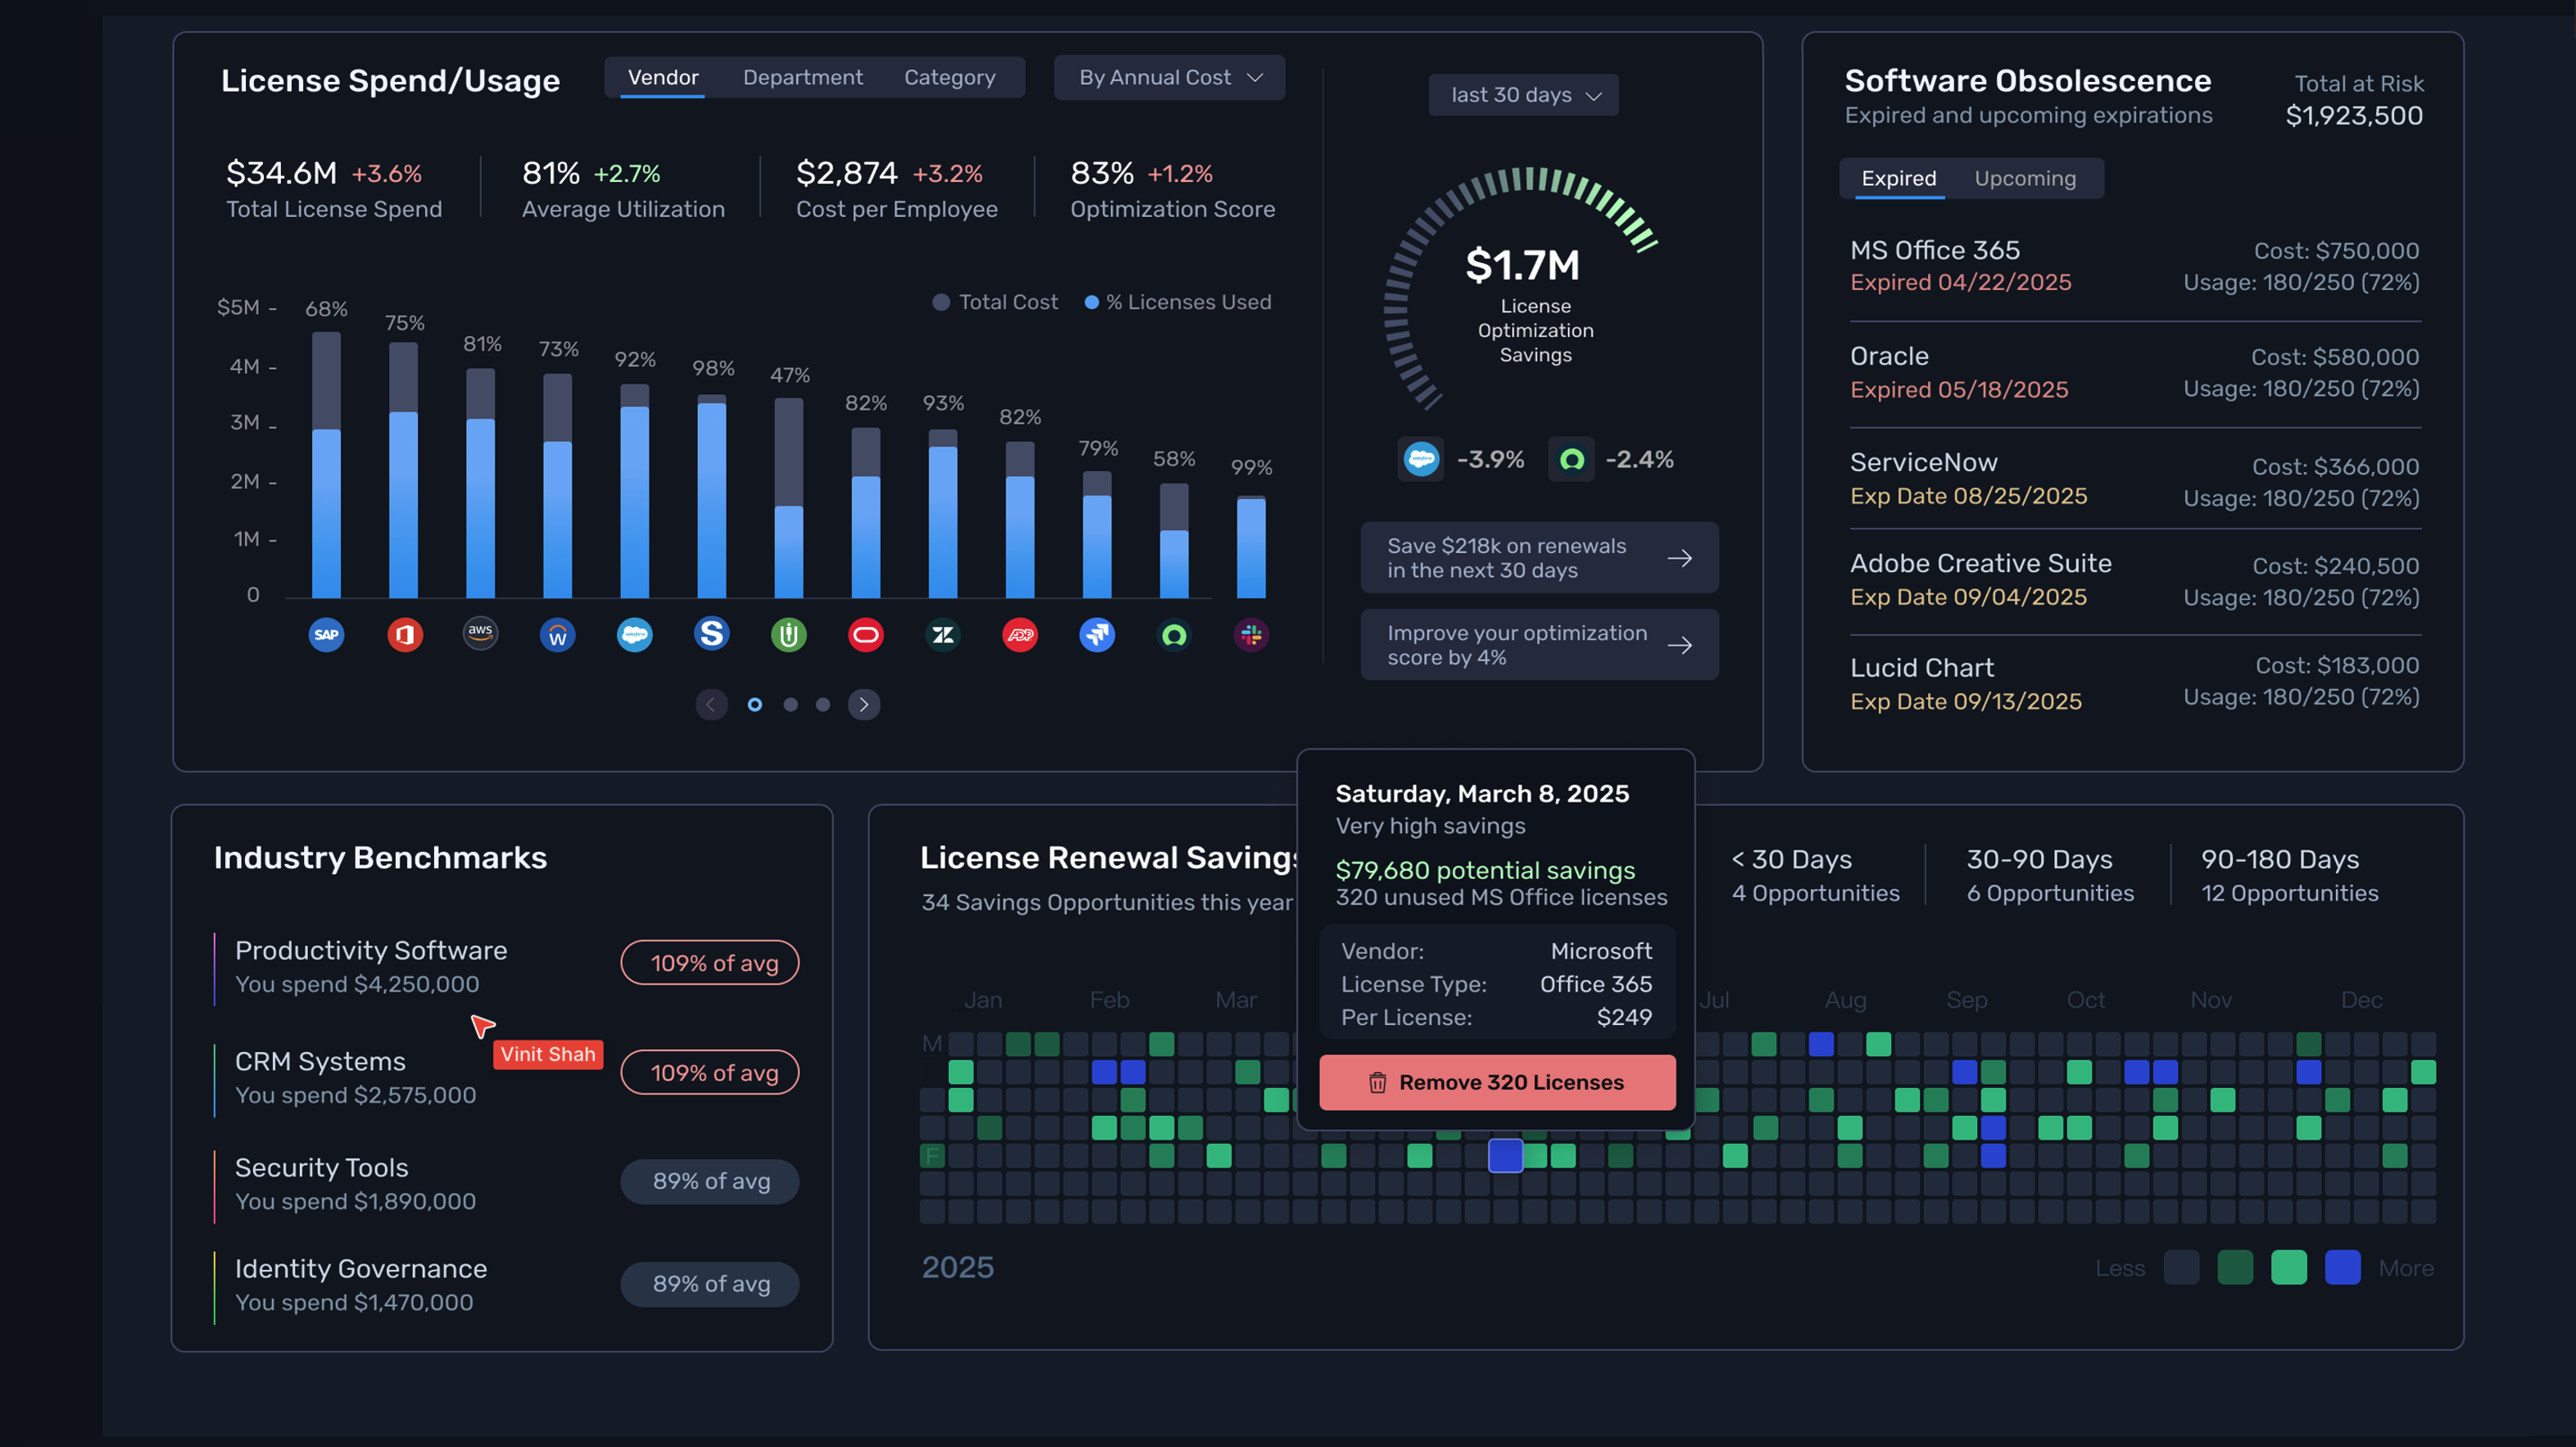Screen dimensions: 2576x1447
Task: Click Security Tools 89% of avg badge
Action: point(710,1181)
